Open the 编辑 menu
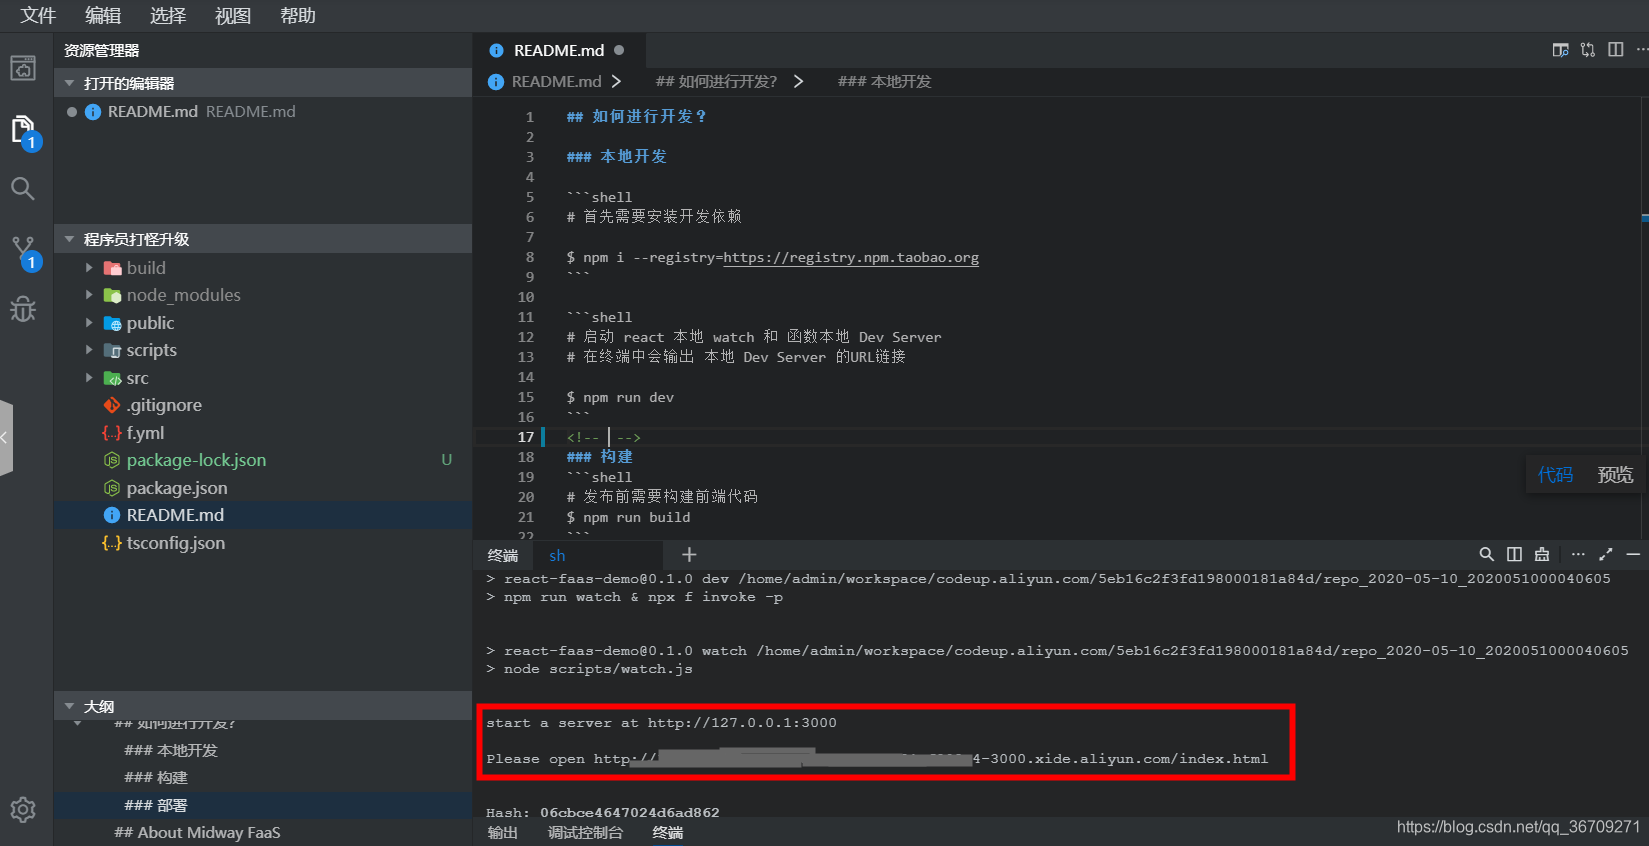The image size is (1649, 846). click(x=103, y=16)
